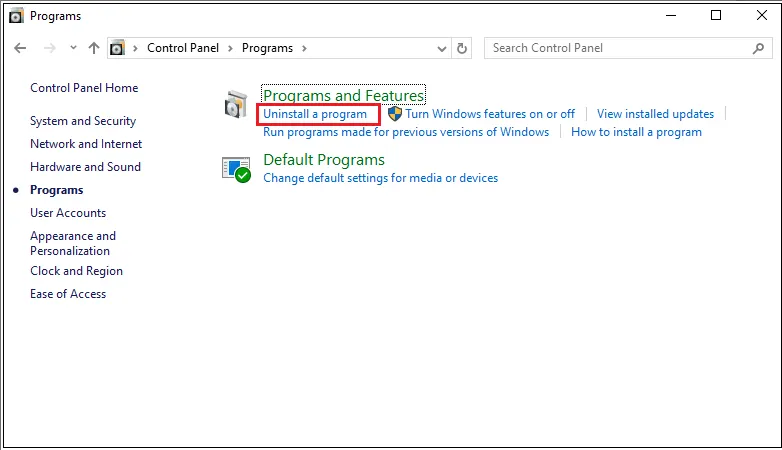Click the Back arrow button
The width and height of the screenshot is (782, 450).
tap(21, 48)
